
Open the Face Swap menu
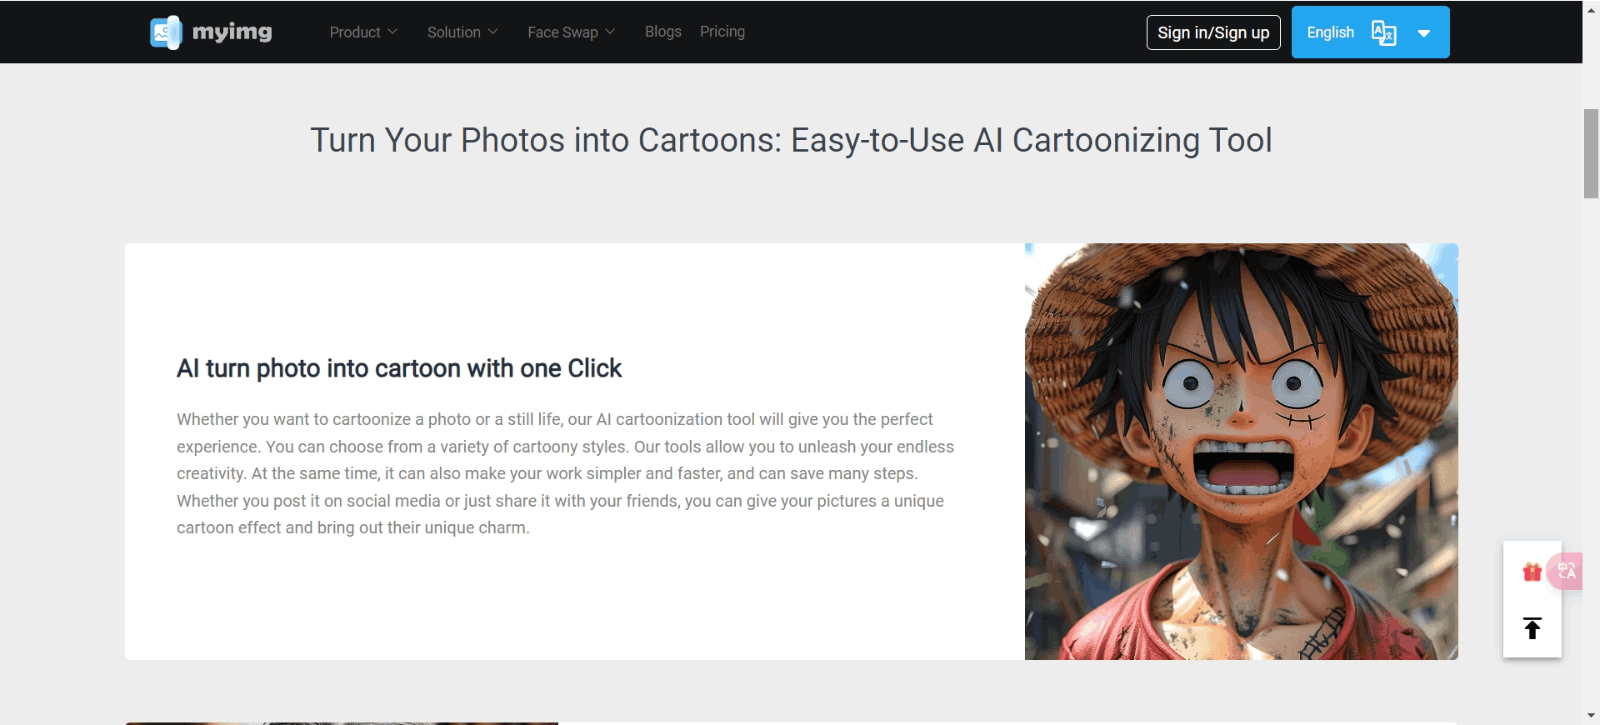tap(562, 32)
